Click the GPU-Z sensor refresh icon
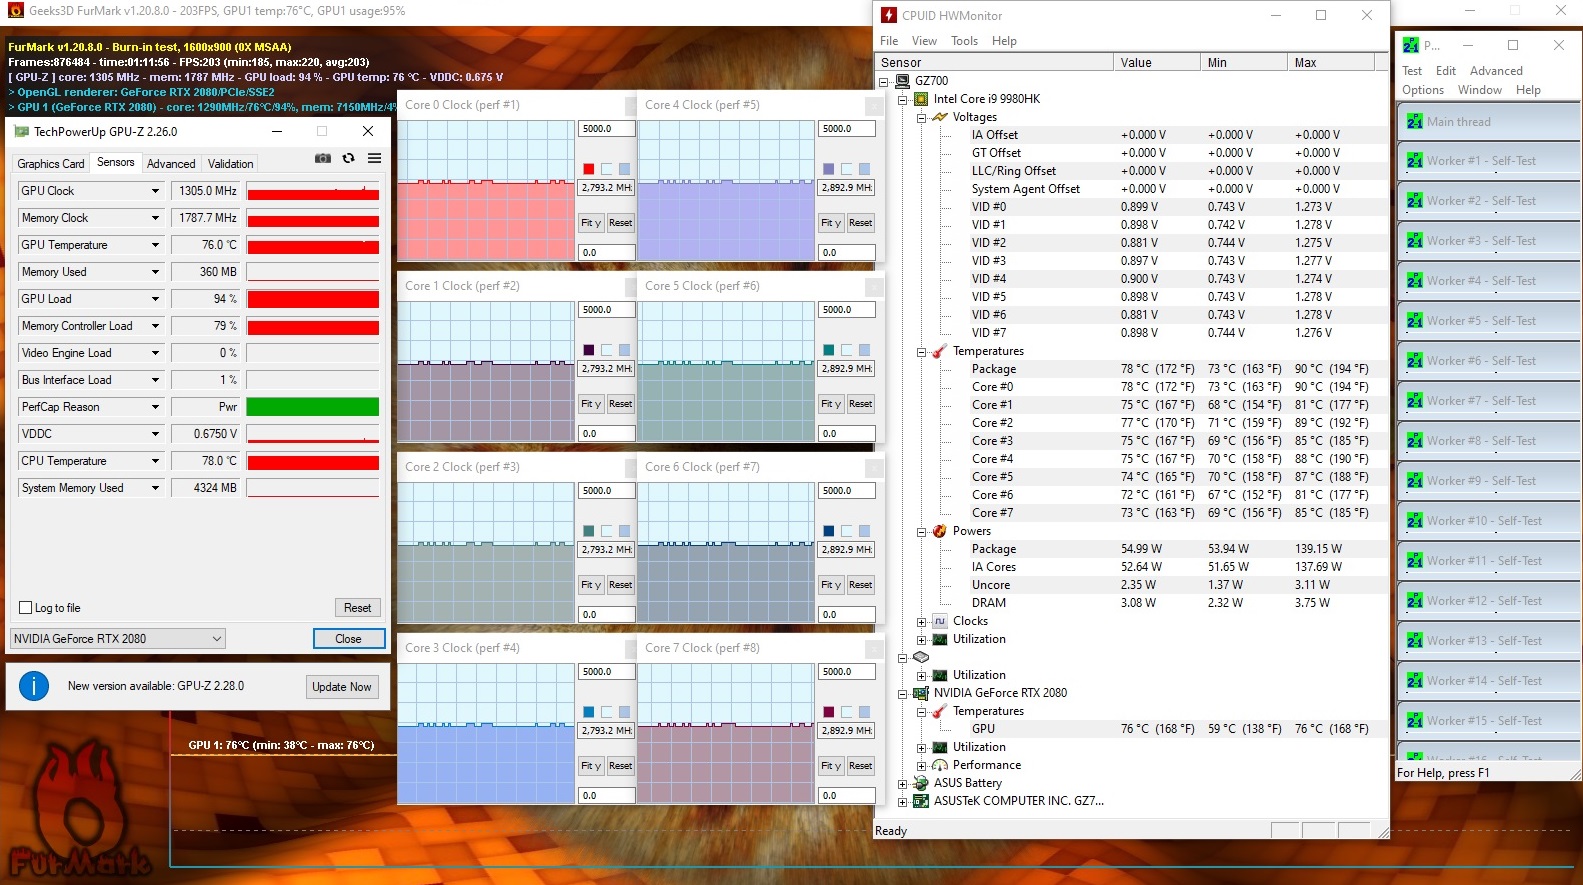 [x=348, y=158]
